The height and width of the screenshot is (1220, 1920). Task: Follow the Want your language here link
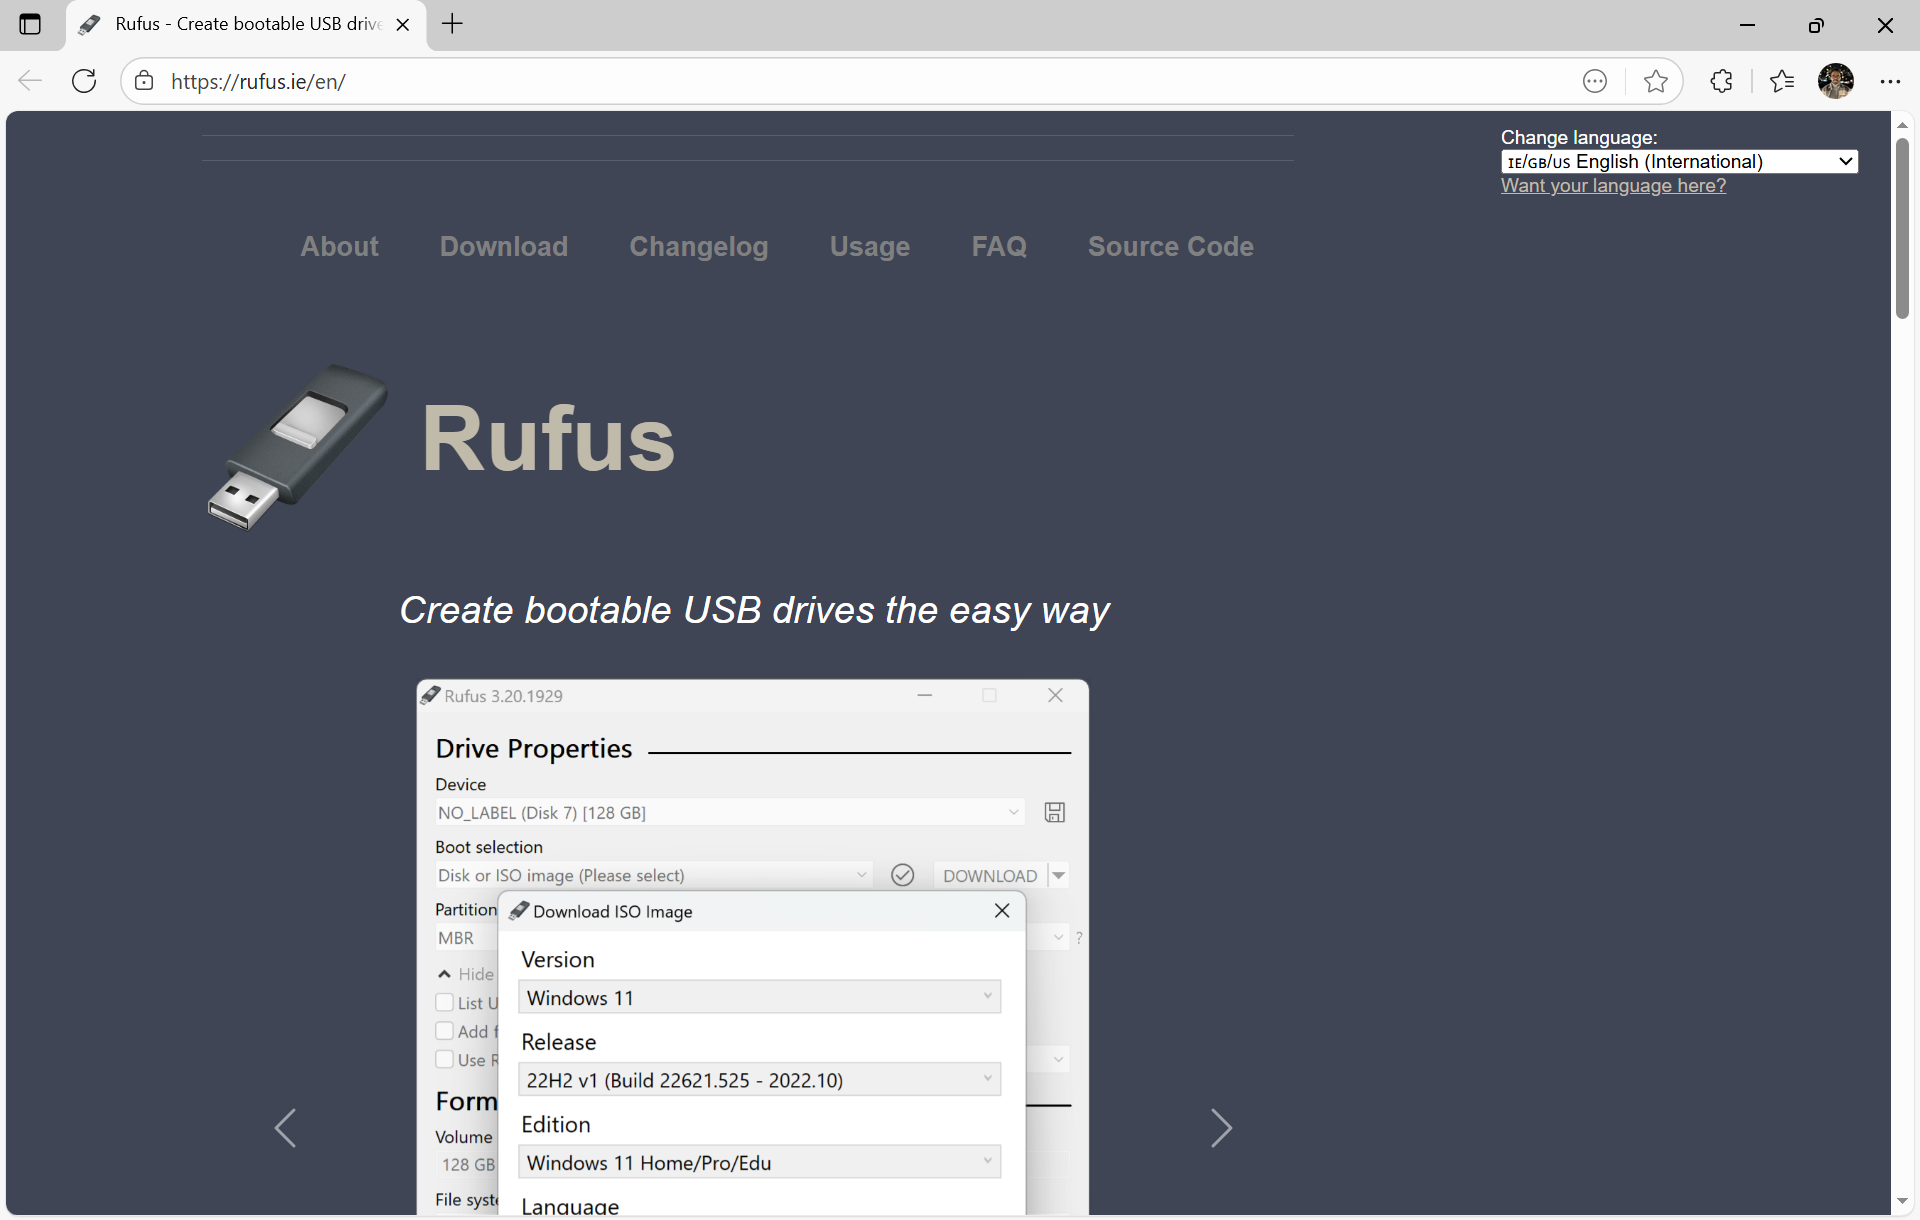tap(1613, 186)
